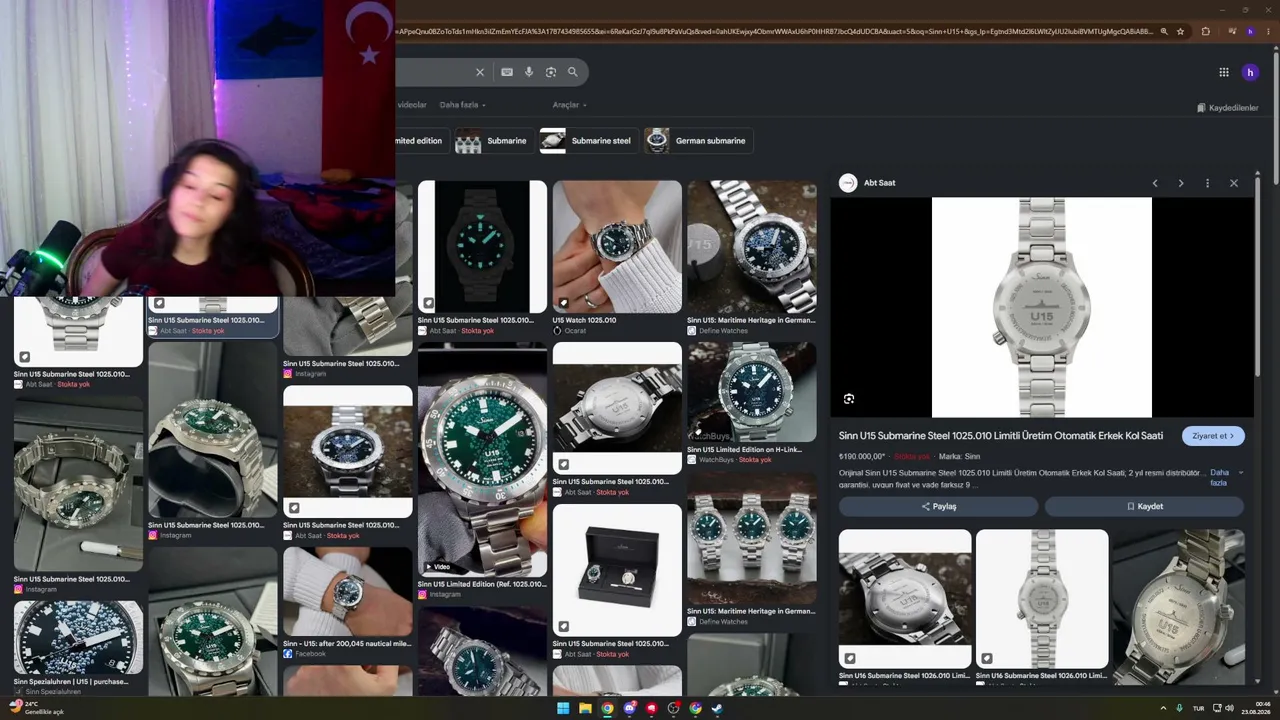Open the boxed watch set result thumbnail
1280x720 pixels.
(x=617, y=570)
